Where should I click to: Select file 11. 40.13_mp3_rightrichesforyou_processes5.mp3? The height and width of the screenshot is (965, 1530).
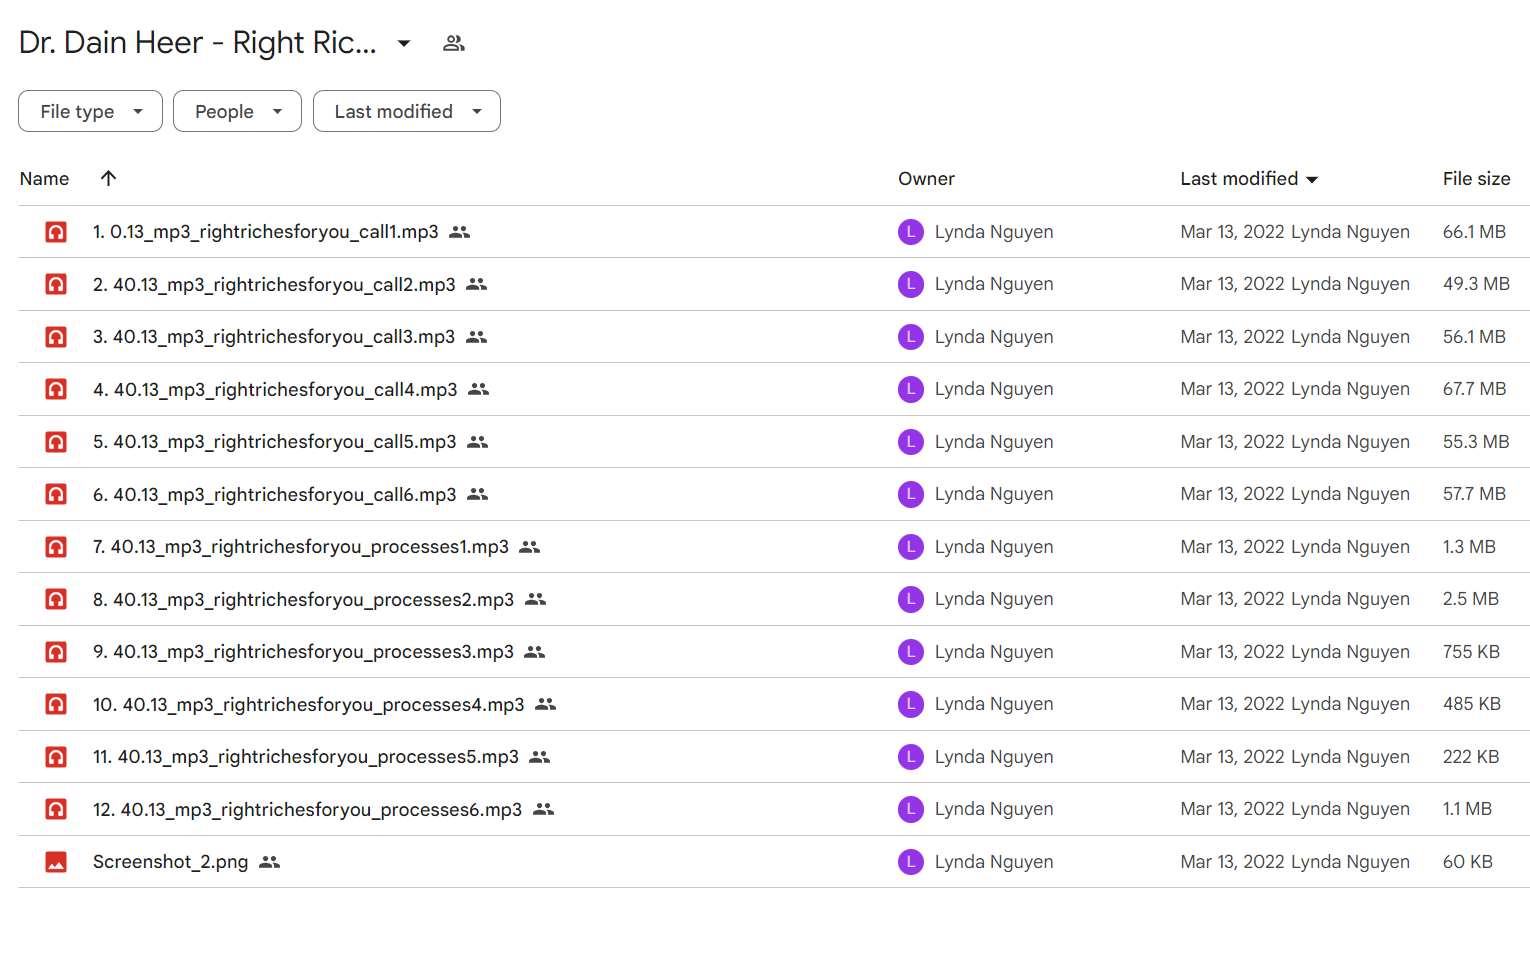tap(306, 757)
